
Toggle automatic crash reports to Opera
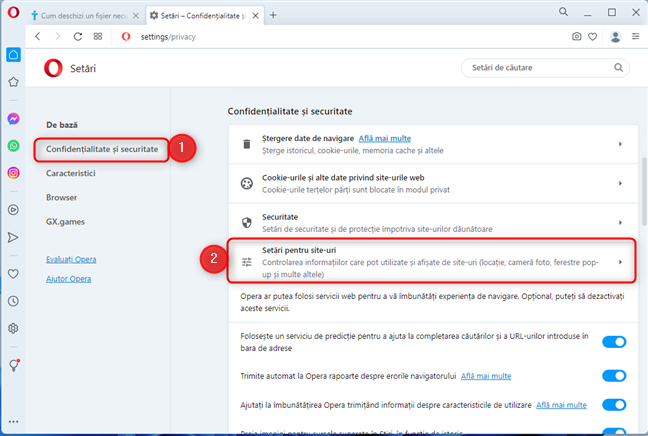pos(614,376)
